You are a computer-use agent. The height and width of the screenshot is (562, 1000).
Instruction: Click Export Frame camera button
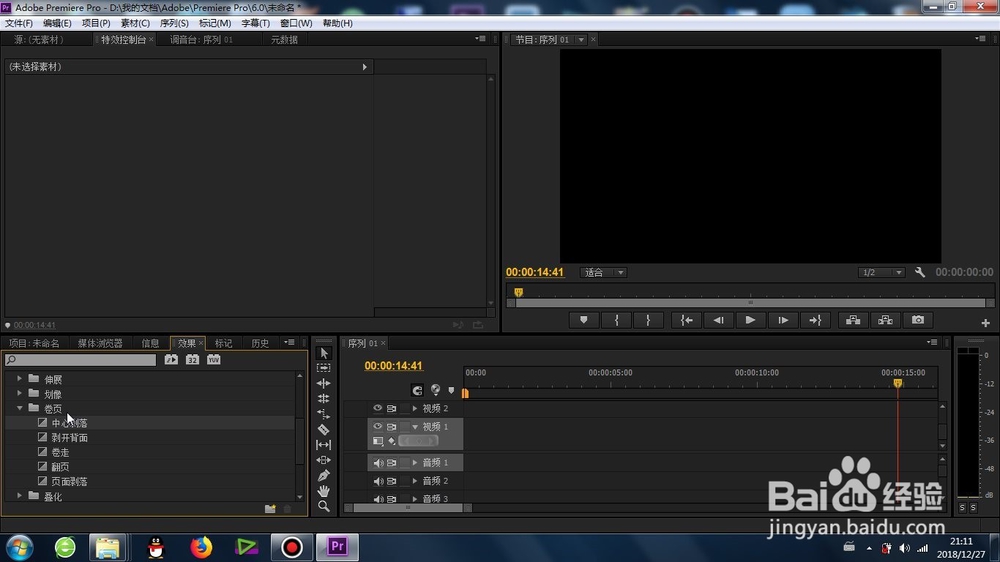point(918,320)
